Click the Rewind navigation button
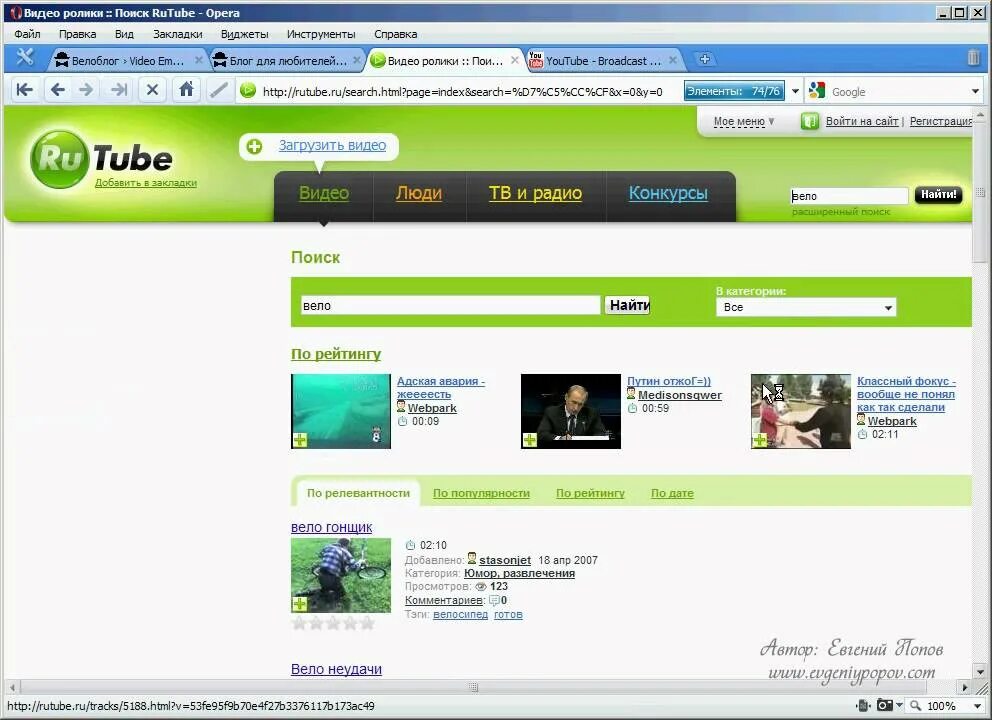This screenshot has height=720, width=992. point(25,90)
